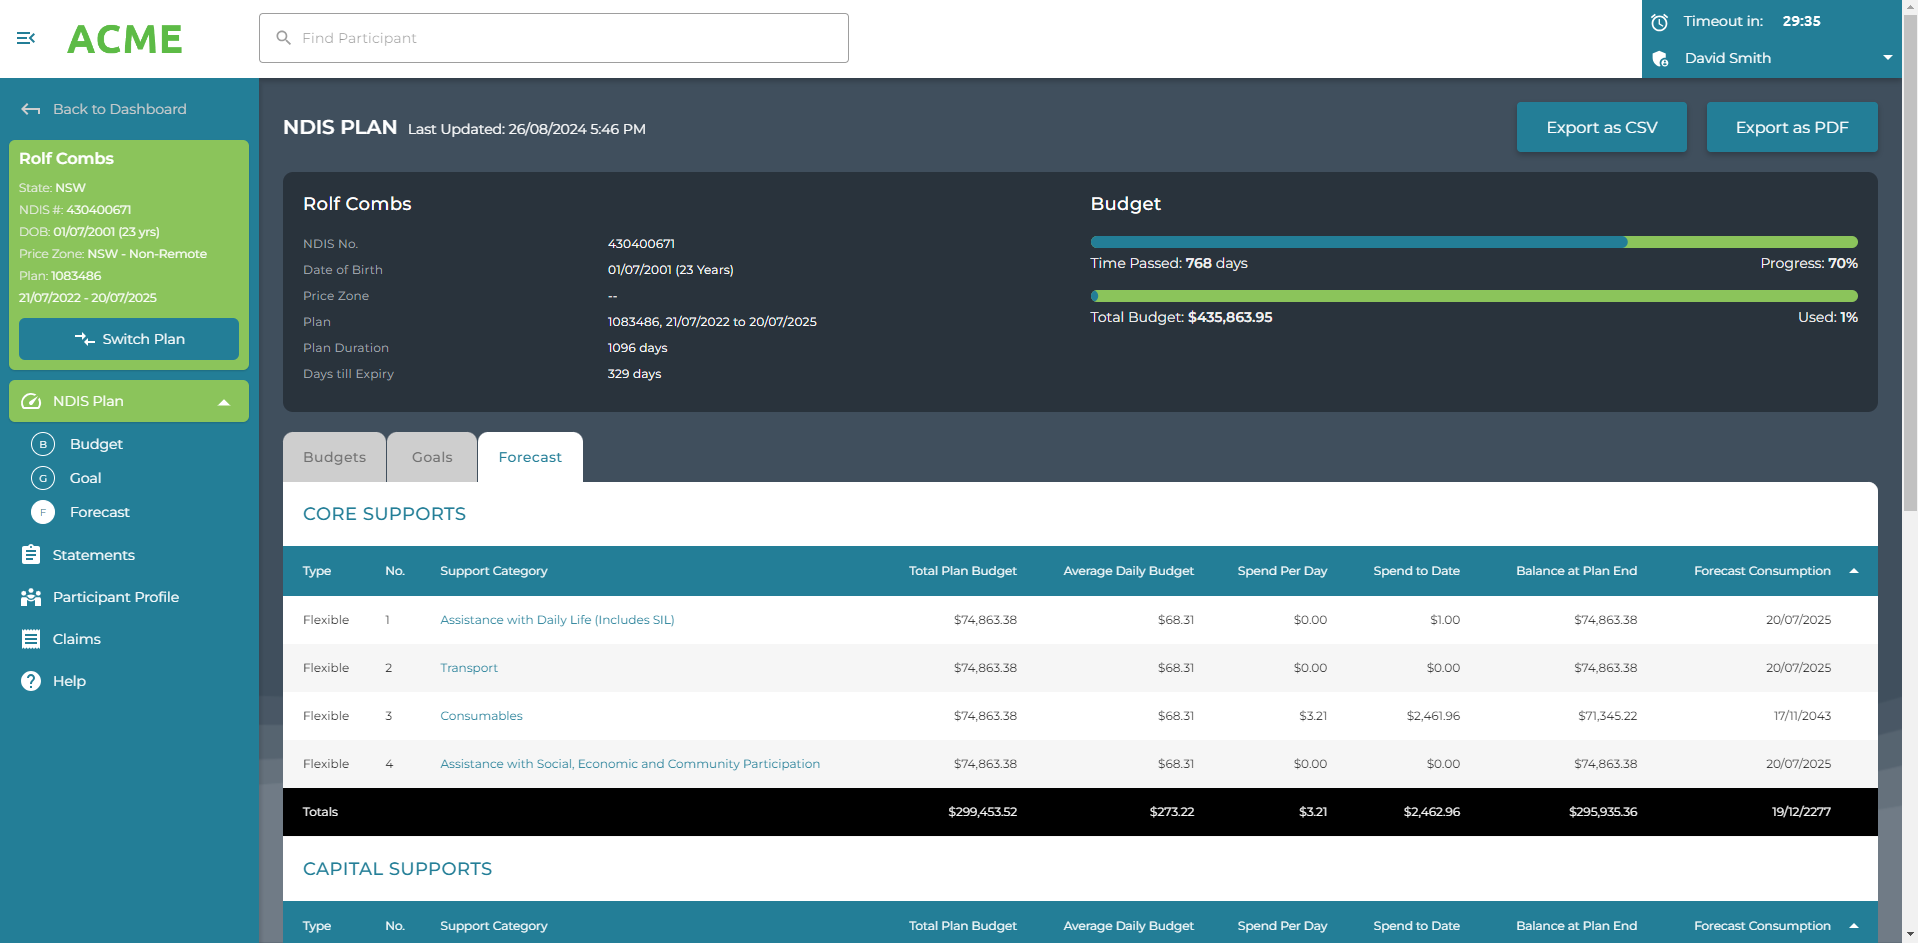Image resolution: width=1918 pixels, height=943 pixels.
Task: Click the NDIS Plan gauge icon
Action: coord(31,401)
